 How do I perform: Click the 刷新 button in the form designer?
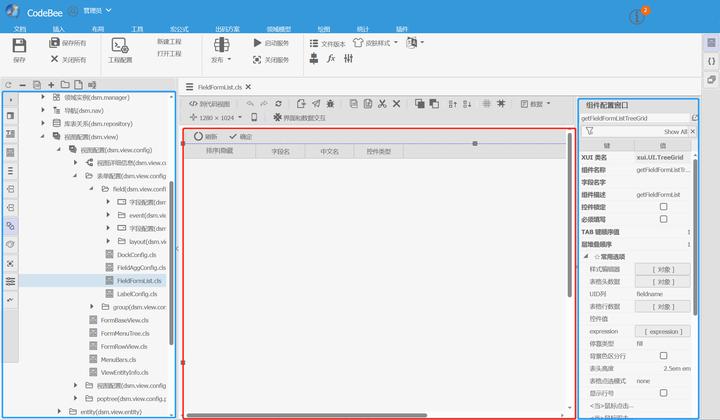point(205,136)
